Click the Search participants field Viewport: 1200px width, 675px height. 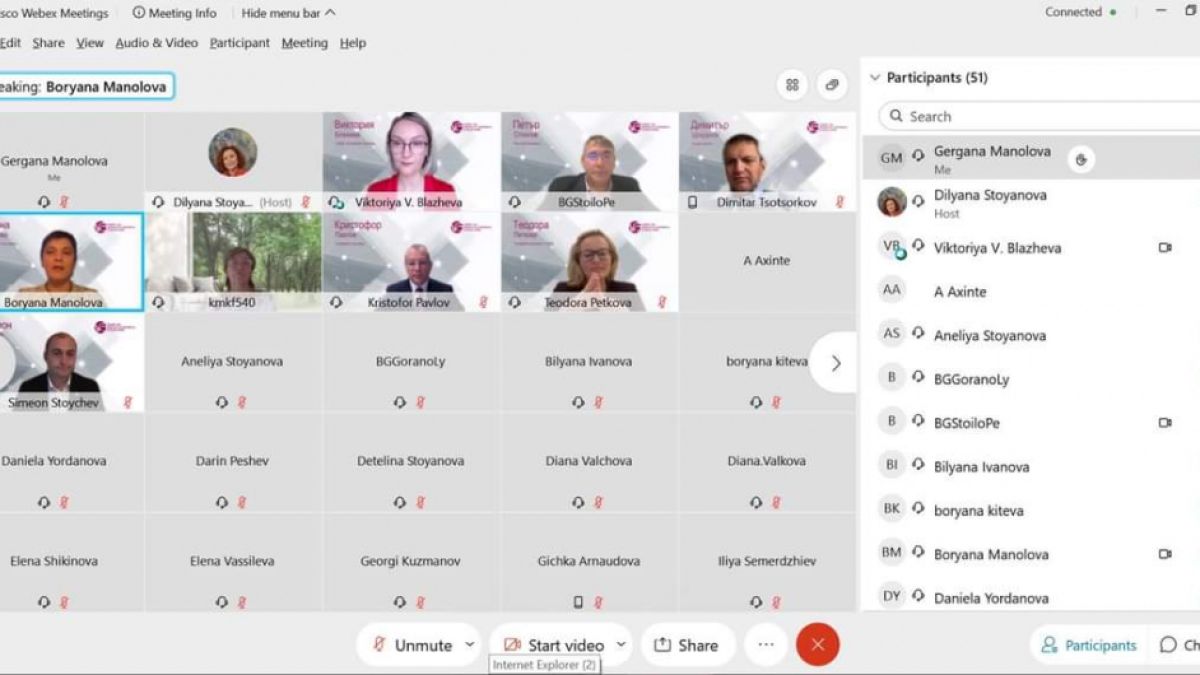click(1040, 116)
